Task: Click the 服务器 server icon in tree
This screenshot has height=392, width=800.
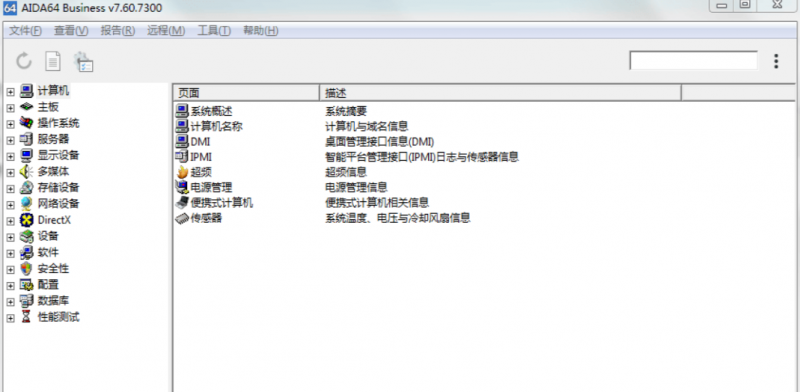Action: tap(27, 139)
